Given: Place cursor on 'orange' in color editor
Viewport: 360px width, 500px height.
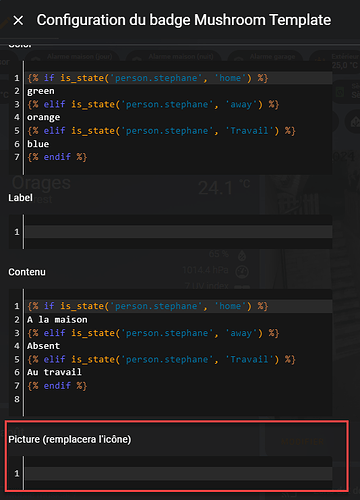Looking at the screenshot, I should [x=44, y=117].
